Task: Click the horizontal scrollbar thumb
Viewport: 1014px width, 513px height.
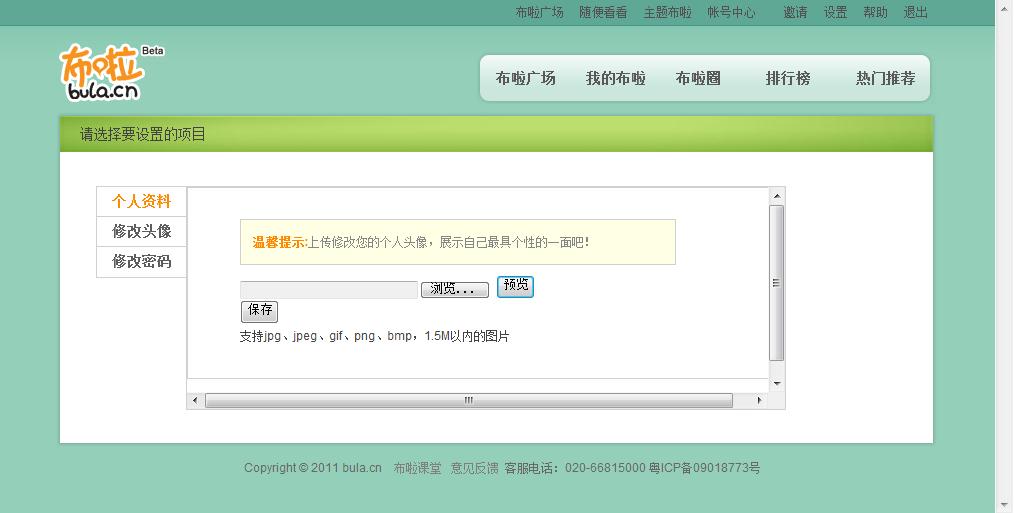Action: [x=469, y=400]
